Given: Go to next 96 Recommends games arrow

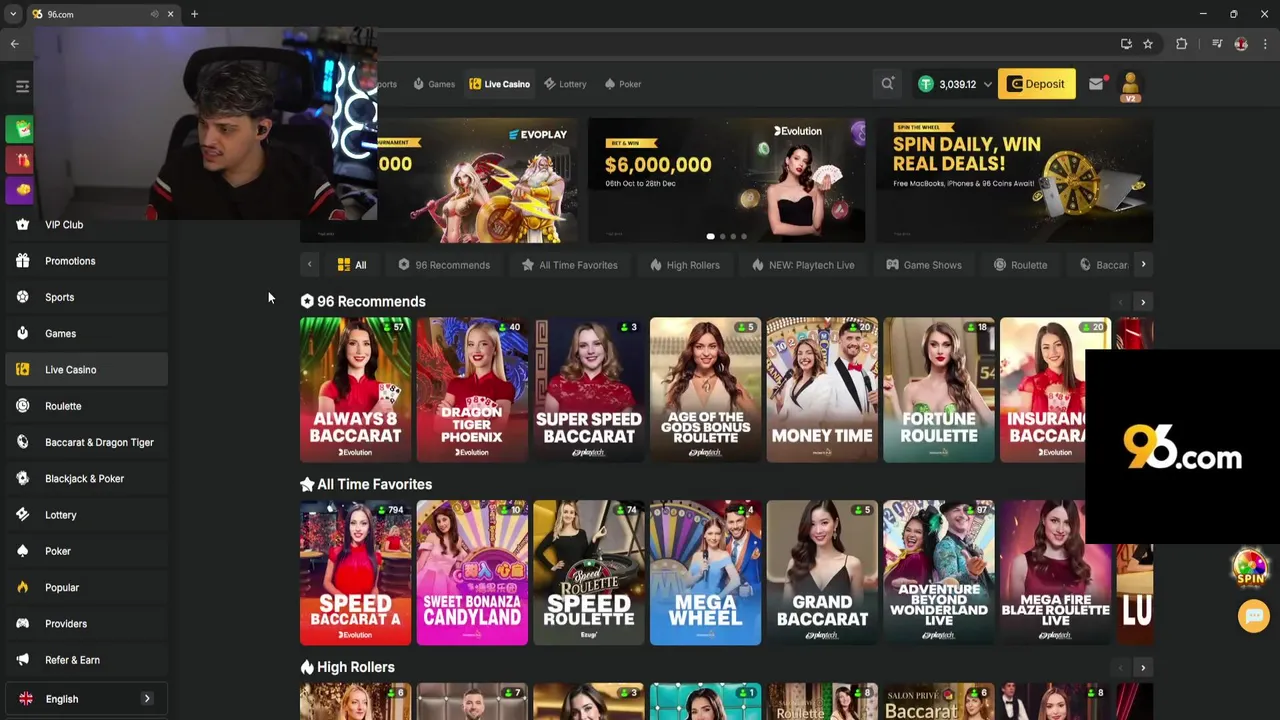Looking at the screenshot, I should pos(1143,302).
